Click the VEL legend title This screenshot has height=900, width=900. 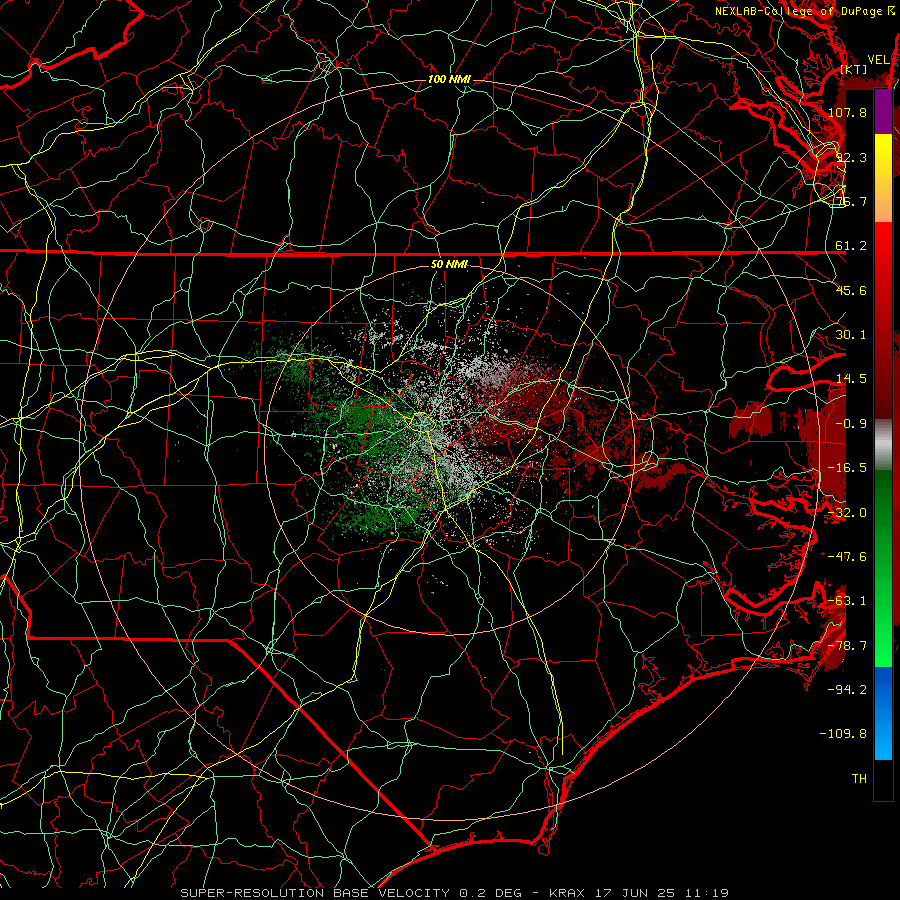tap(878, 60)
